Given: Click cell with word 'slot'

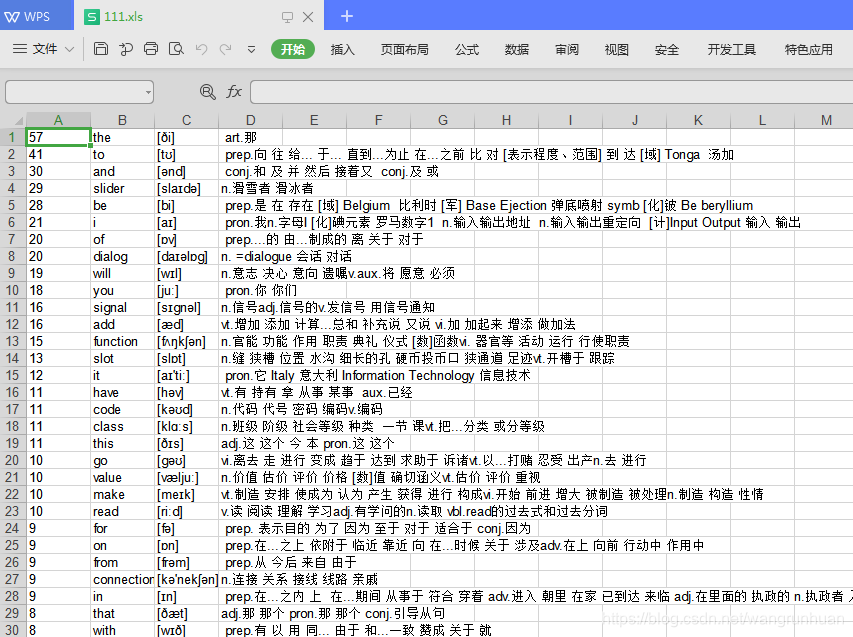Looking at the screenshot, I should click(122, 358).
